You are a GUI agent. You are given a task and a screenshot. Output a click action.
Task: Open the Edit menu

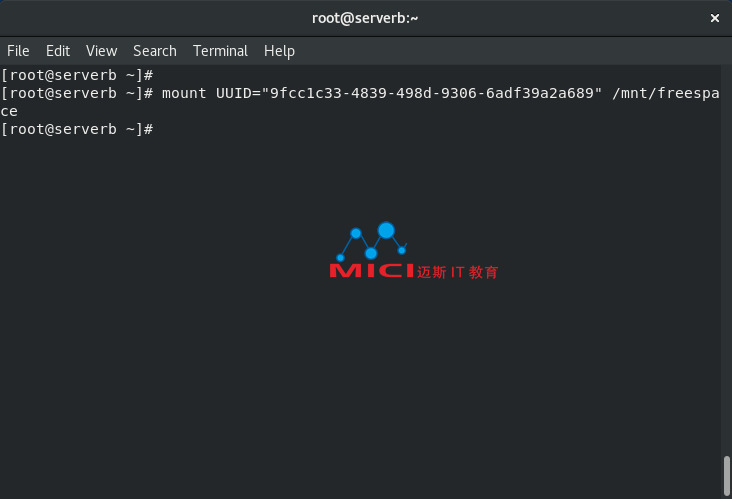[58, 51]
